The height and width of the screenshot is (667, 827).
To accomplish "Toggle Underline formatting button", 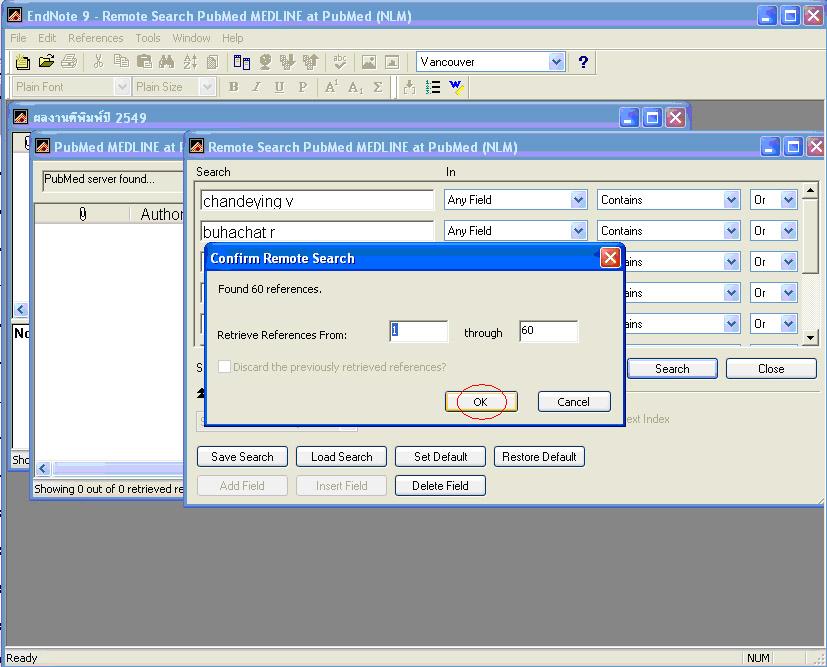I will [279, 87].
